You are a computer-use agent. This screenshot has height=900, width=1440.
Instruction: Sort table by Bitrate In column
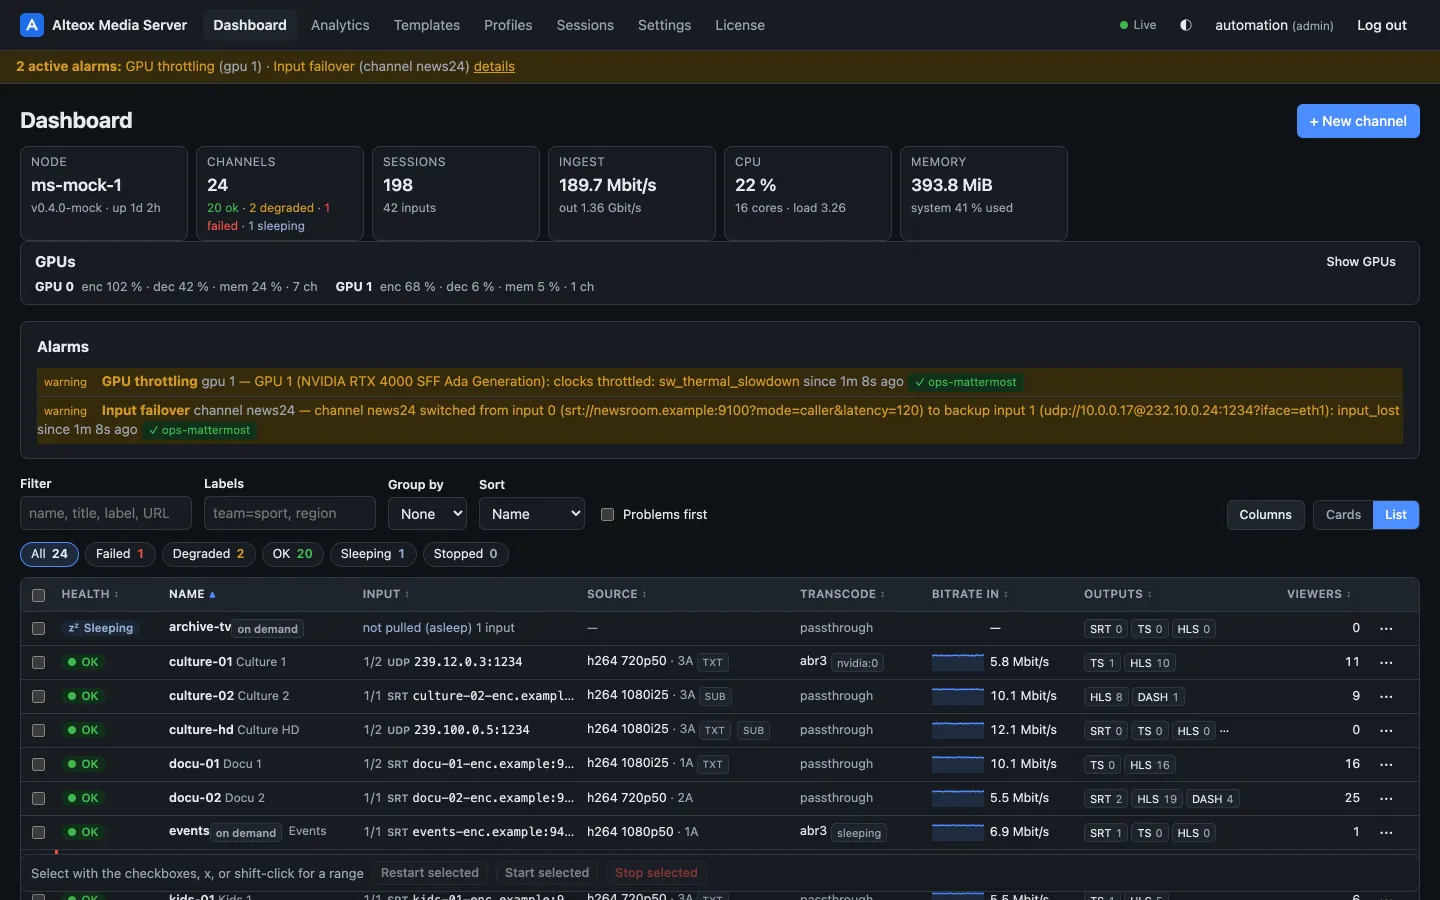tap(970, 594)
